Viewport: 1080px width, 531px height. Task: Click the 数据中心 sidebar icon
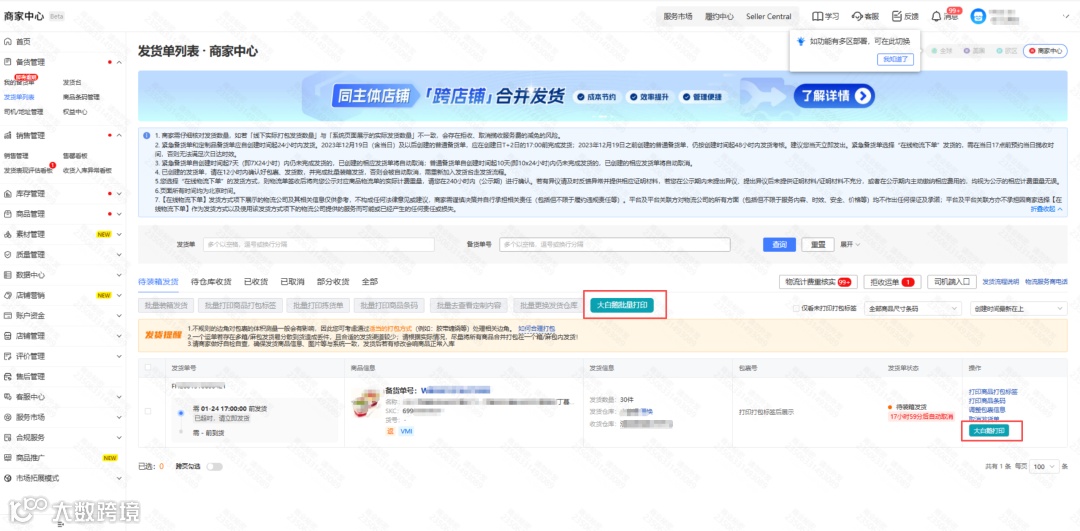[8, 275]
